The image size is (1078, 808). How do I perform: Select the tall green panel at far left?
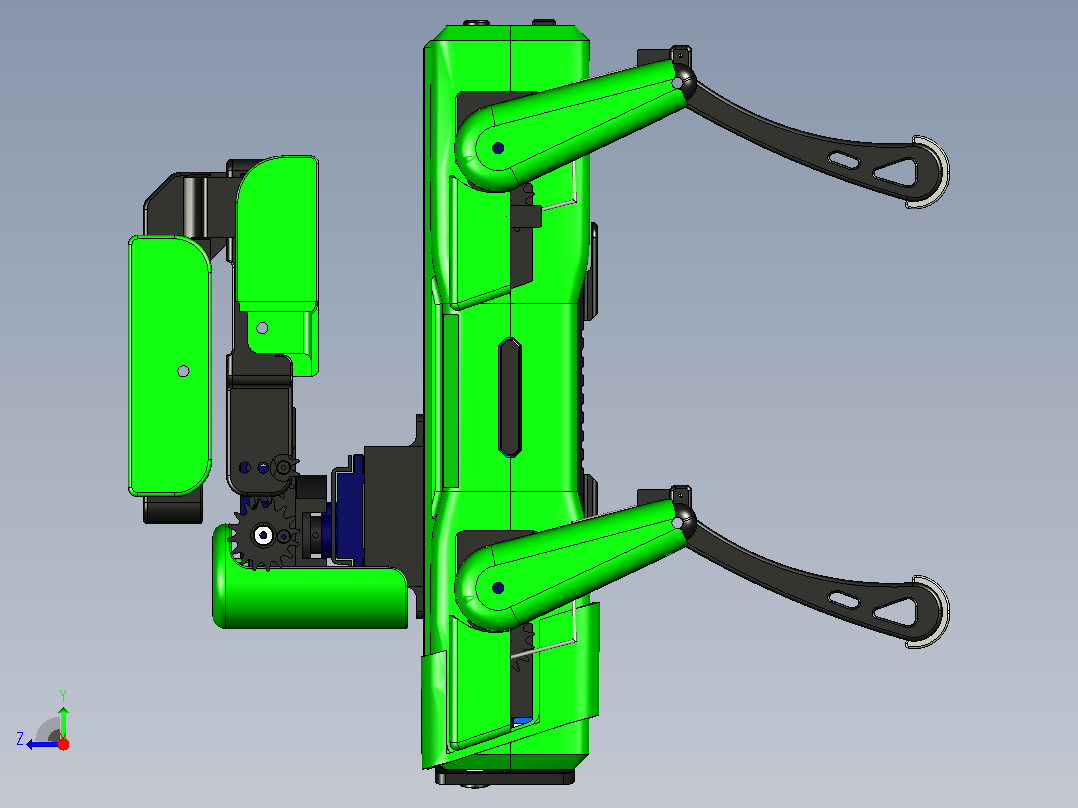(x=170, y=366)
